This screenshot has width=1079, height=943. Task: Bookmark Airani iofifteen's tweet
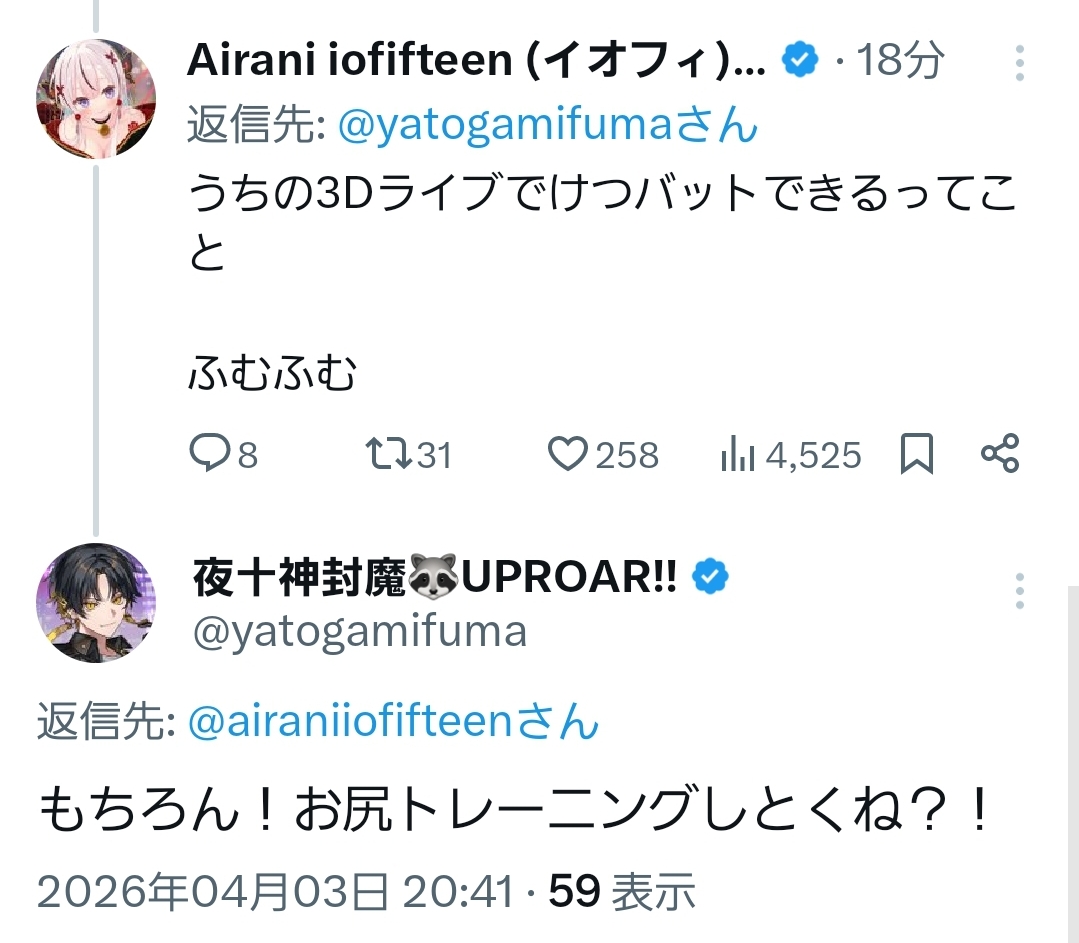(917, 455)
